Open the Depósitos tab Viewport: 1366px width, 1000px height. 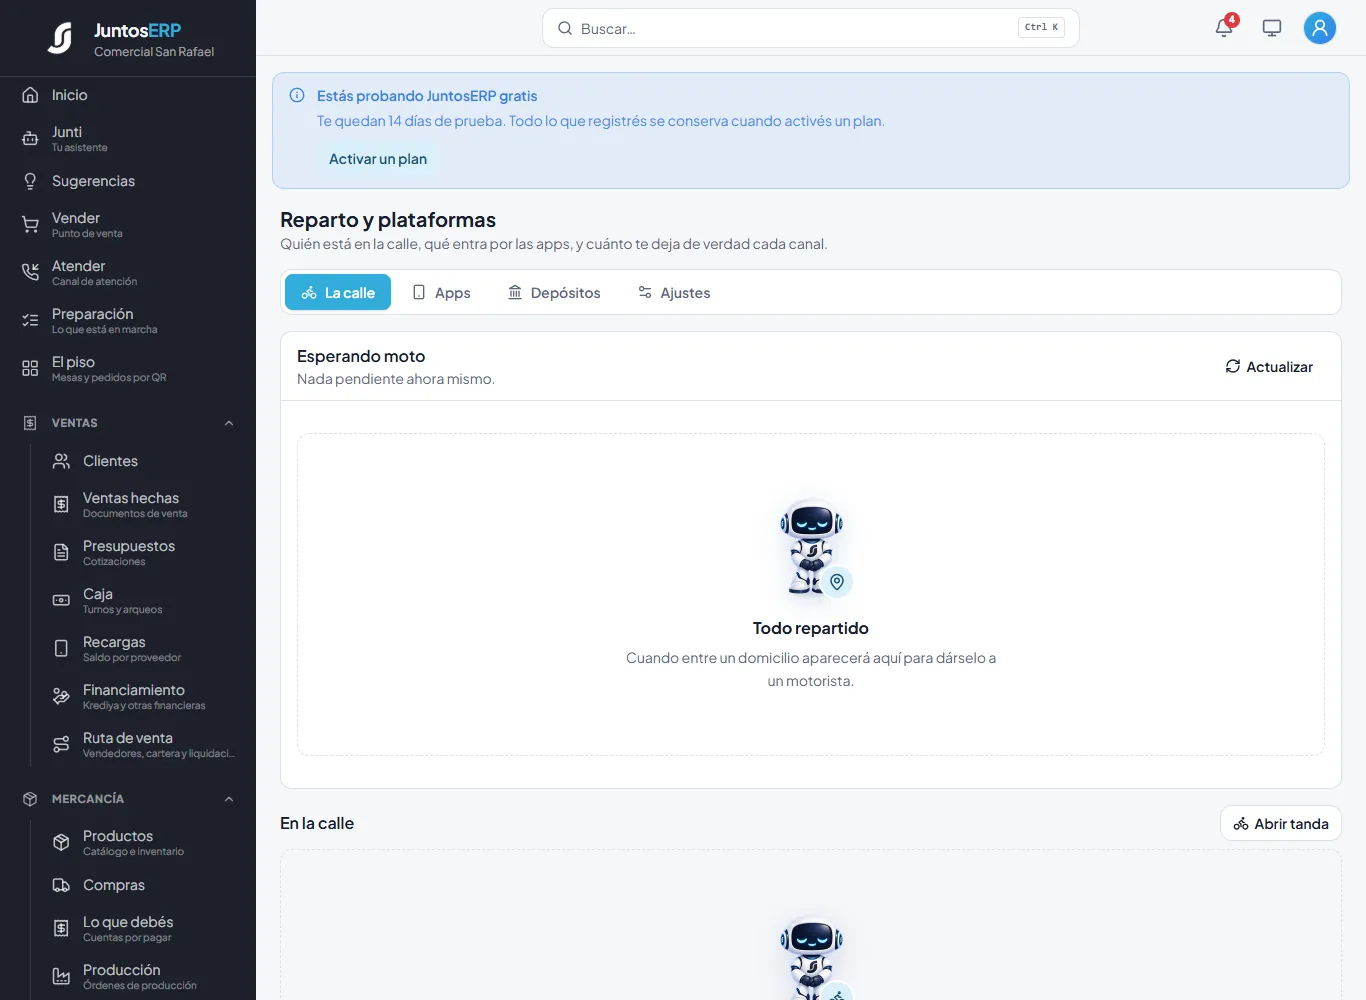pyautogui.click(x=554, y=292)
